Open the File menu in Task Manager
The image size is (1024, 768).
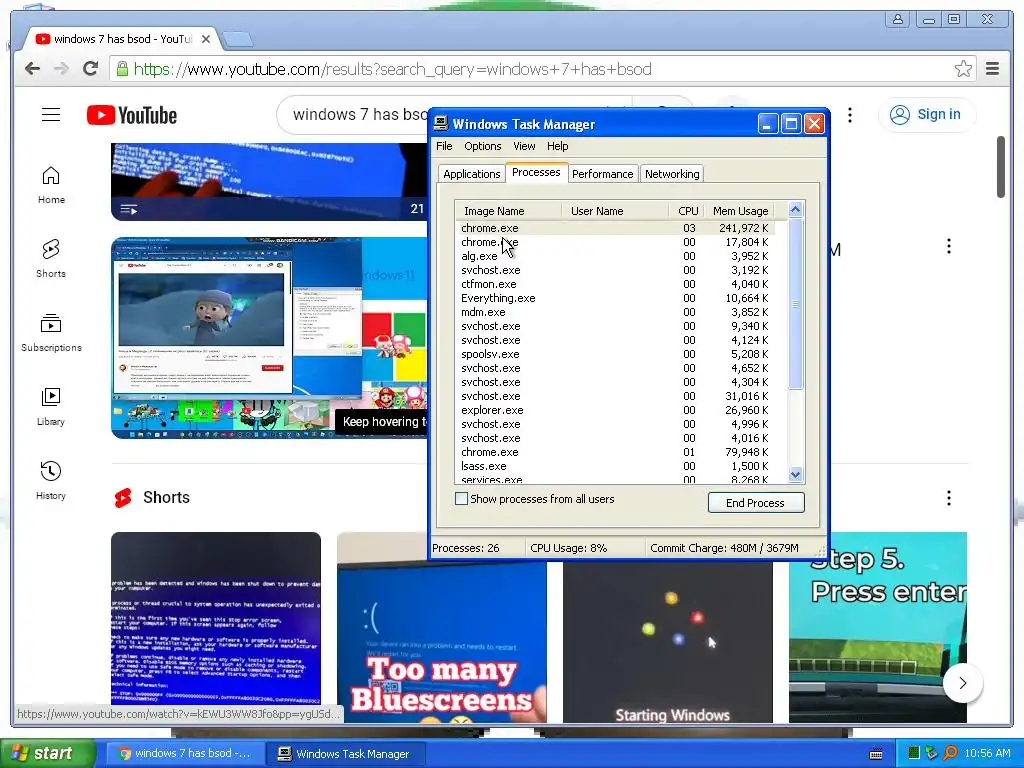444,146
